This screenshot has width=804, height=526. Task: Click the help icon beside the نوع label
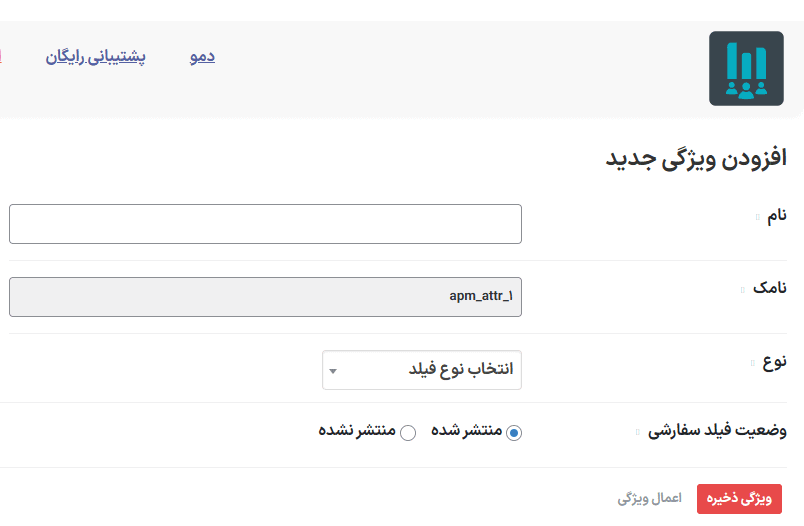point(752,363)
